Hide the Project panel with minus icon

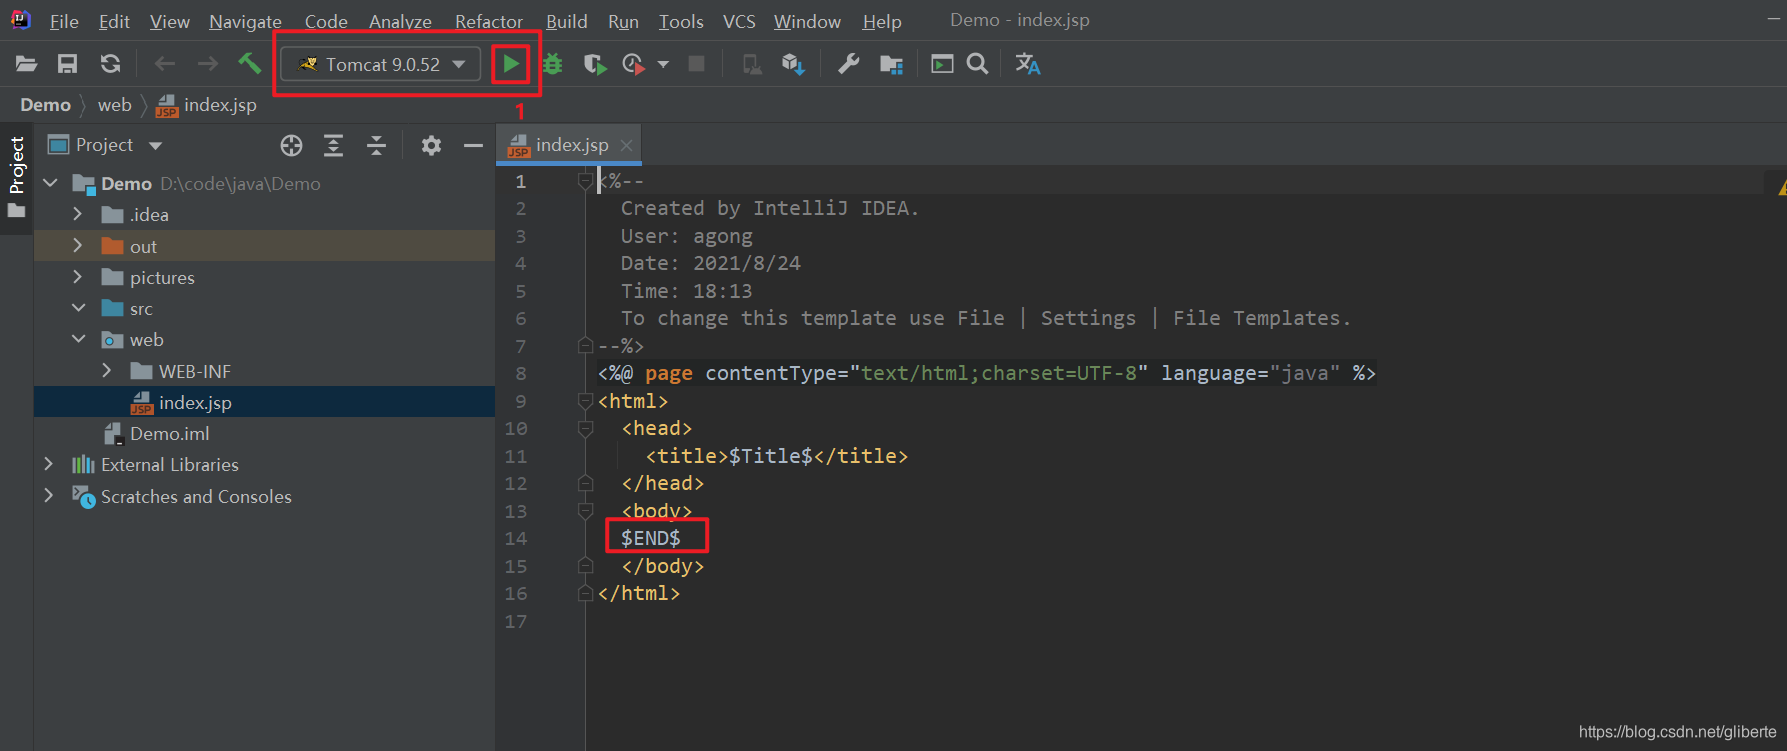pos(473,145)
